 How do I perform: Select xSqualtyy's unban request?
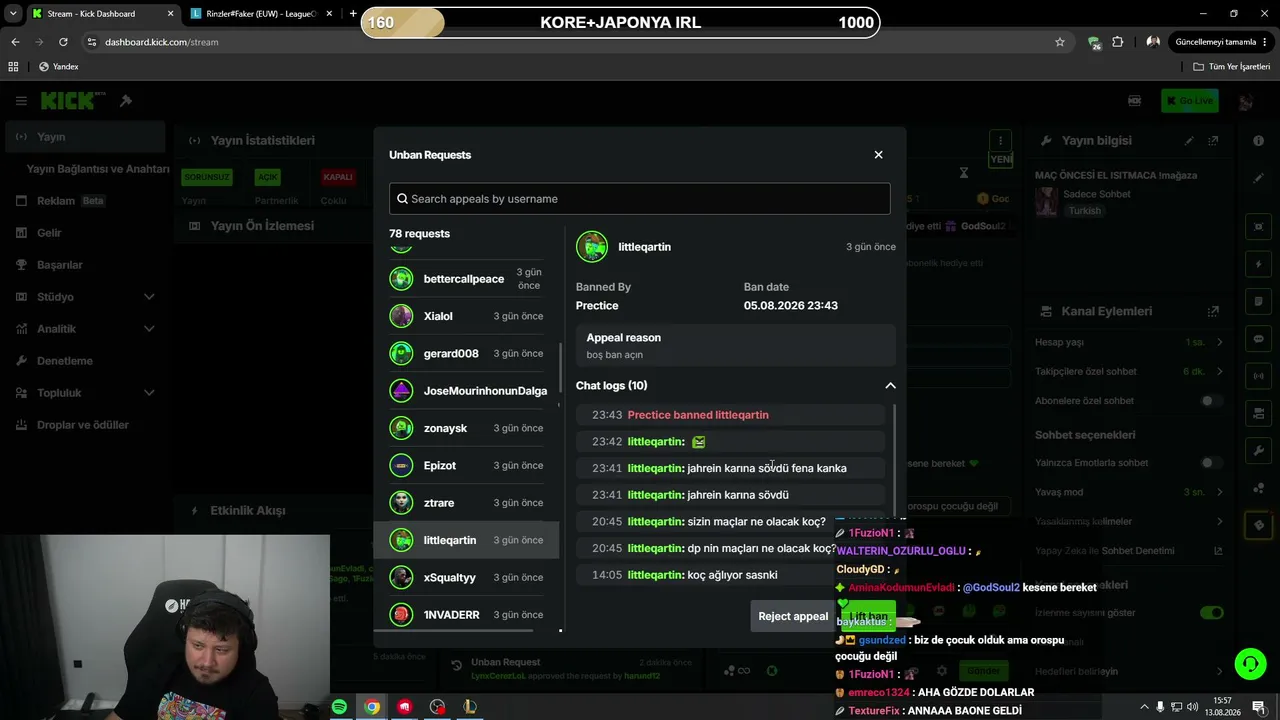(x=466, y=577)
